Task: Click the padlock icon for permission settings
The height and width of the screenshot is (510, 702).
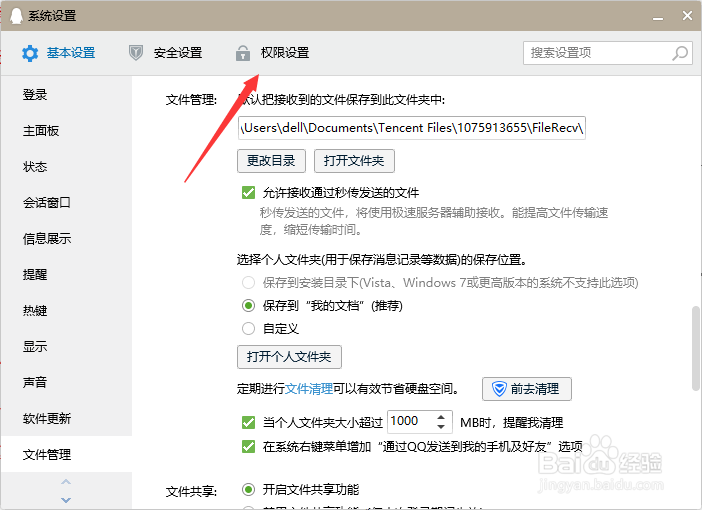Action: coord(243,53)
